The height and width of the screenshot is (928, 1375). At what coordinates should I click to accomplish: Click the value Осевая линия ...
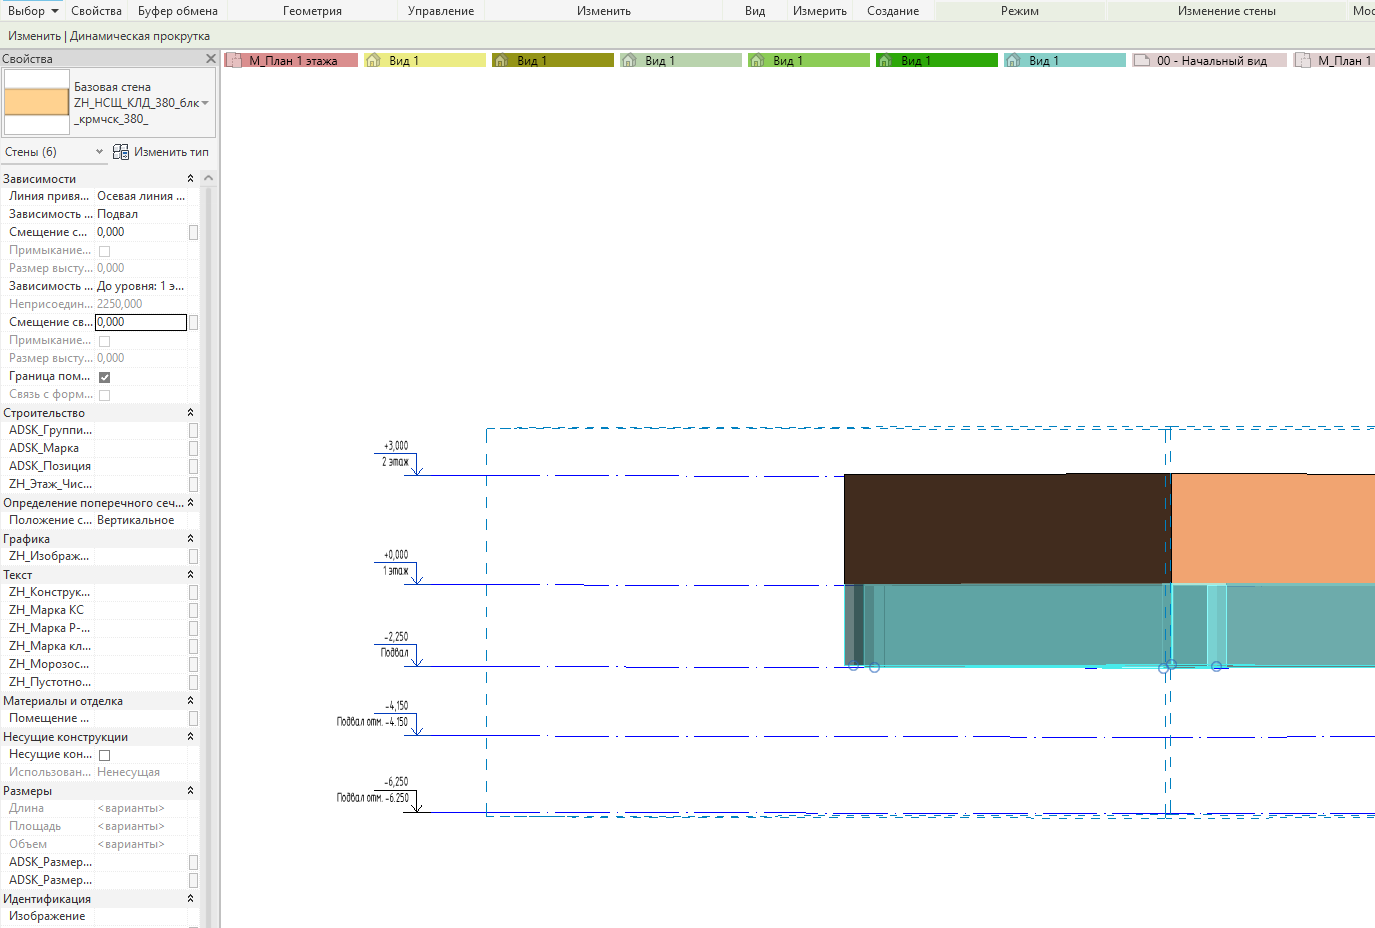coord(140,196)
